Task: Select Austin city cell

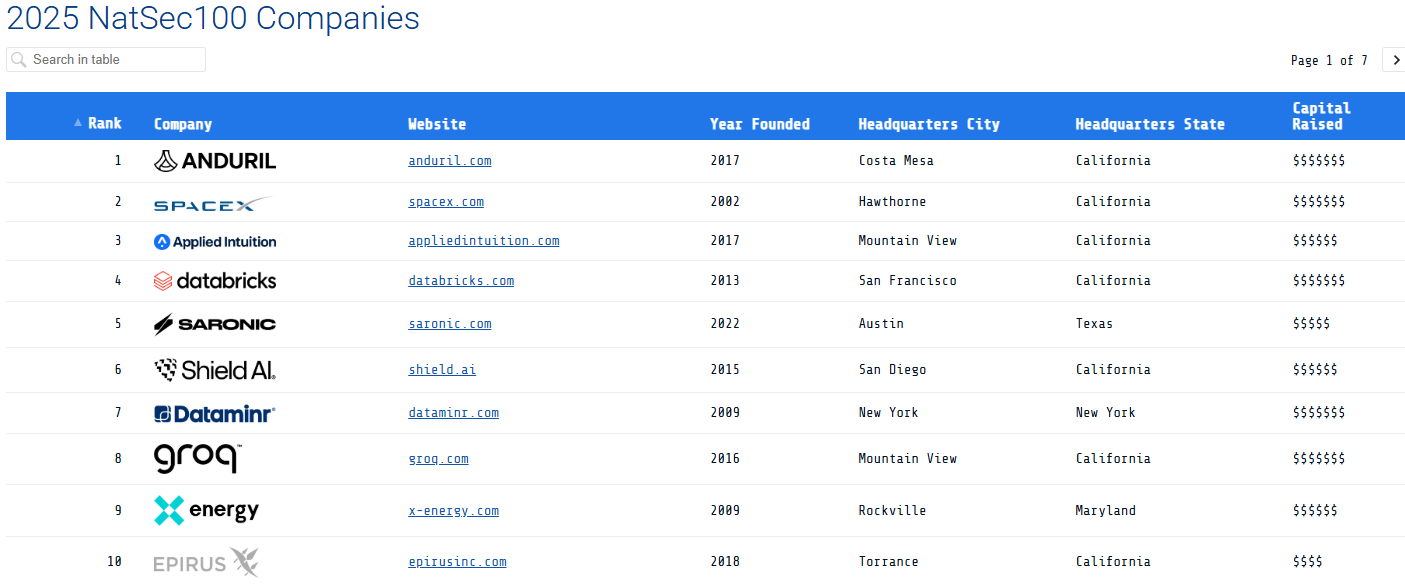Action: (x=881, y=324)
